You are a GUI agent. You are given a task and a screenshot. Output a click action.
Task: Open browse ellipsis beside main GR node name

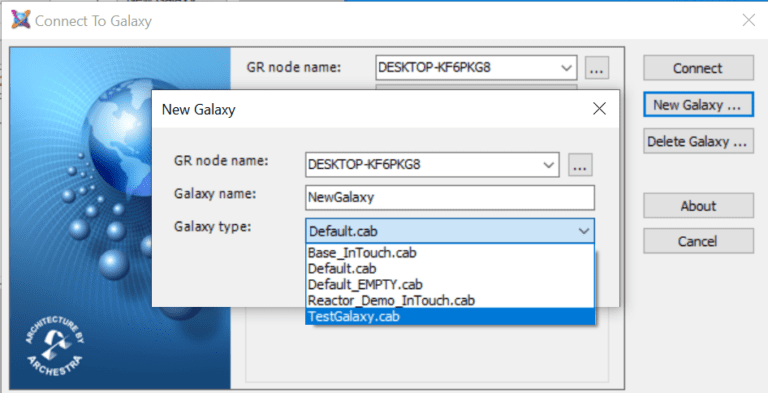(x=597, y=68)
